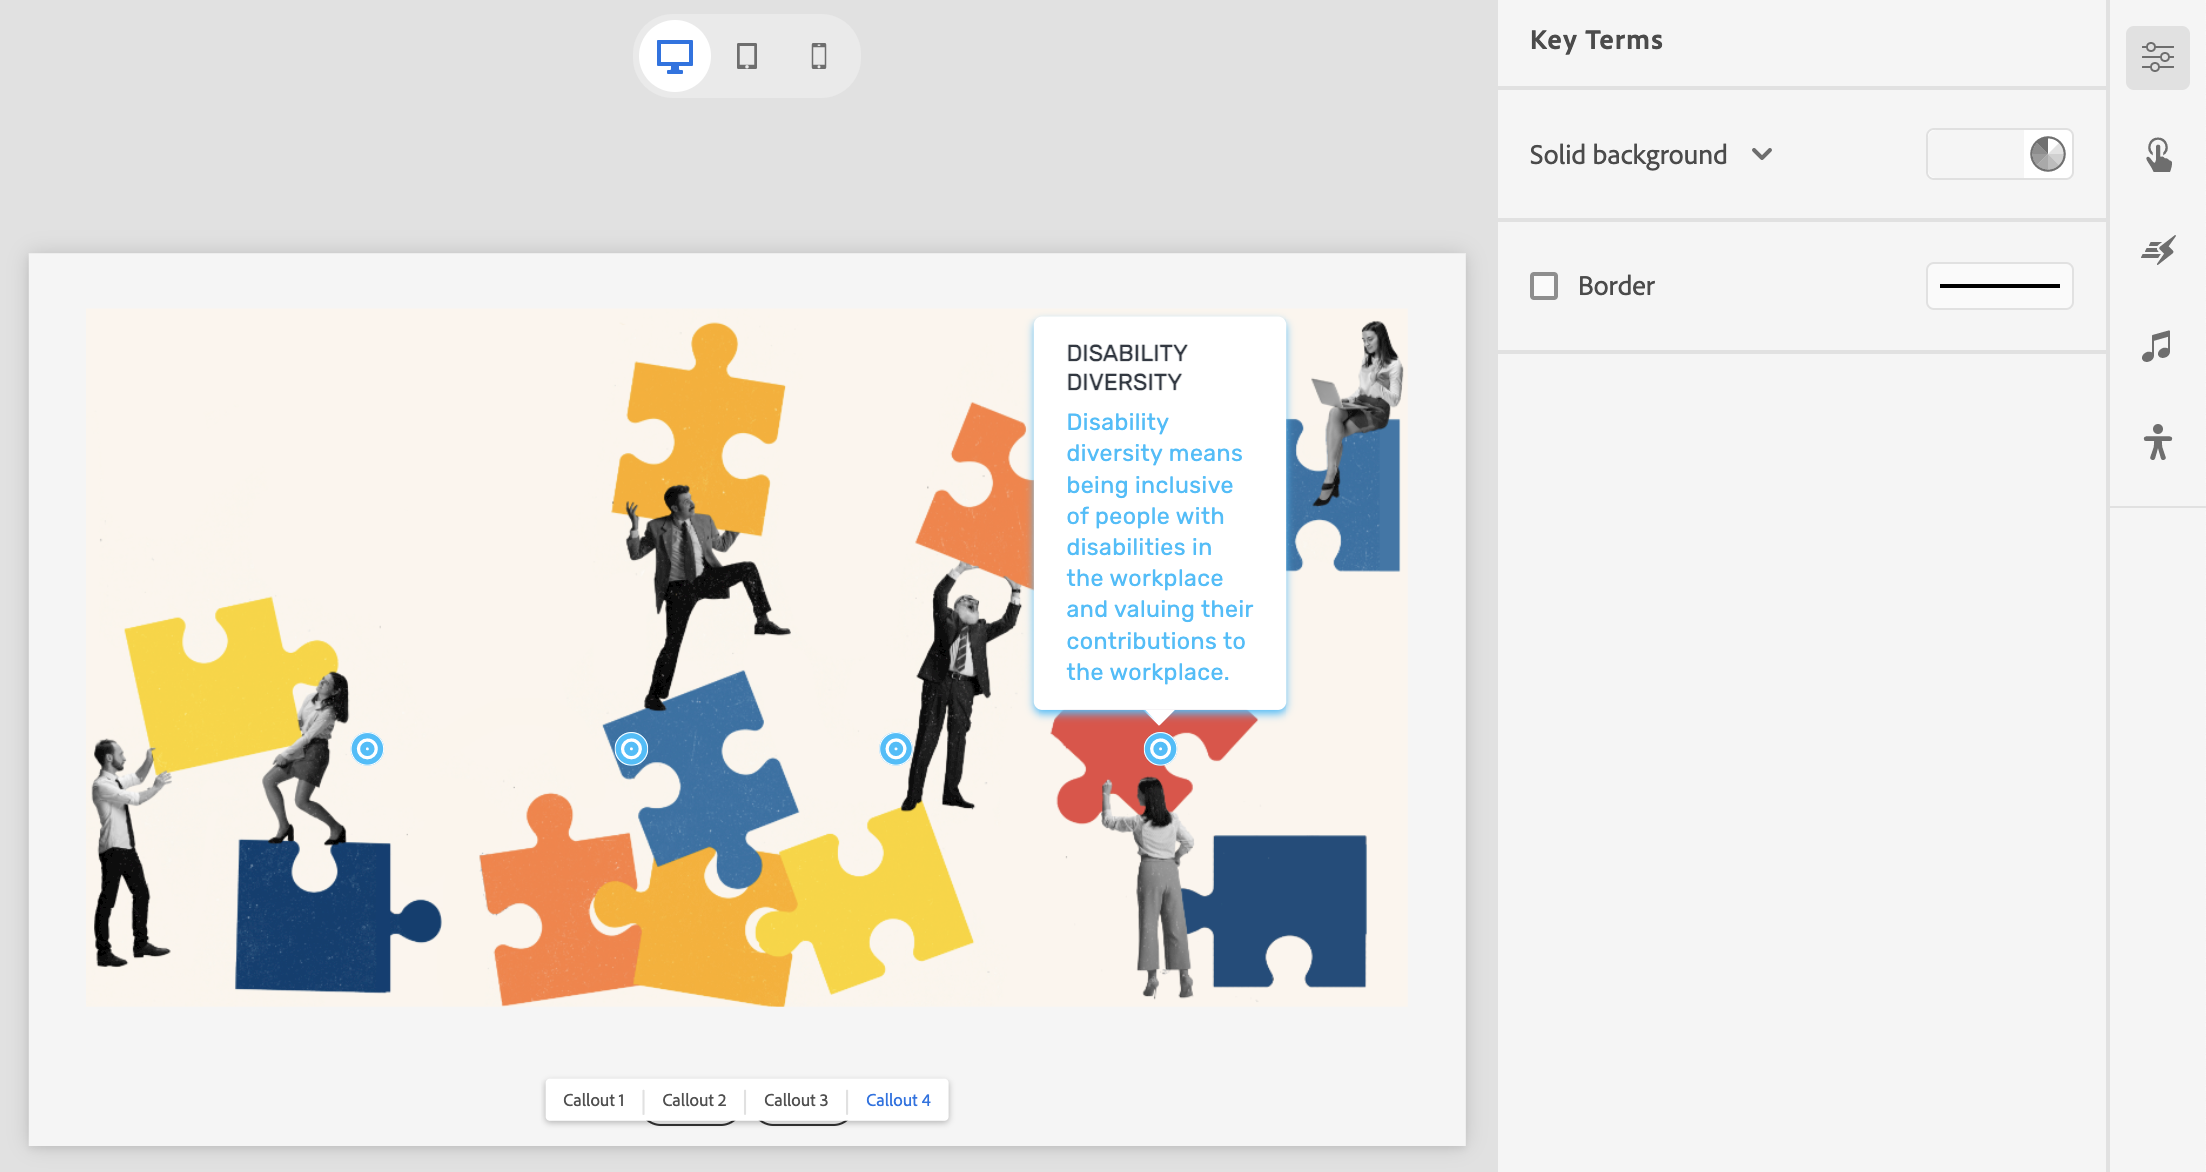
Task: Open the animations panel icon
Action: [2157, 250]
